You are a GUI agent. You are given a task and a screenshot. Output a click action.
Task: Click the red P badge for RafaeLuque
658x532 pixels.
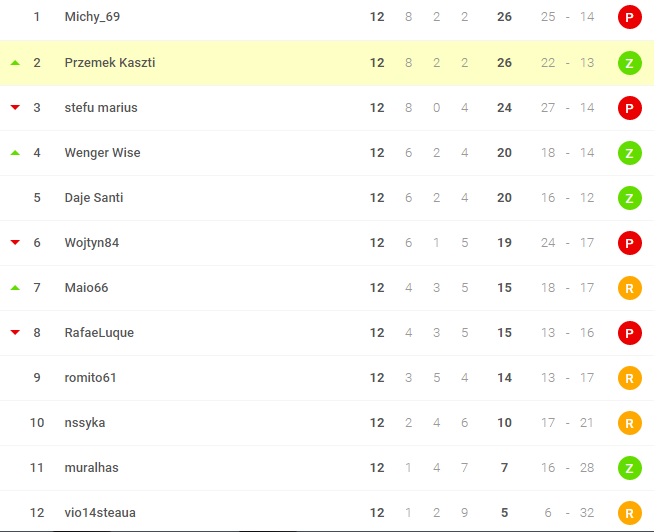click(x=629, y=332)
